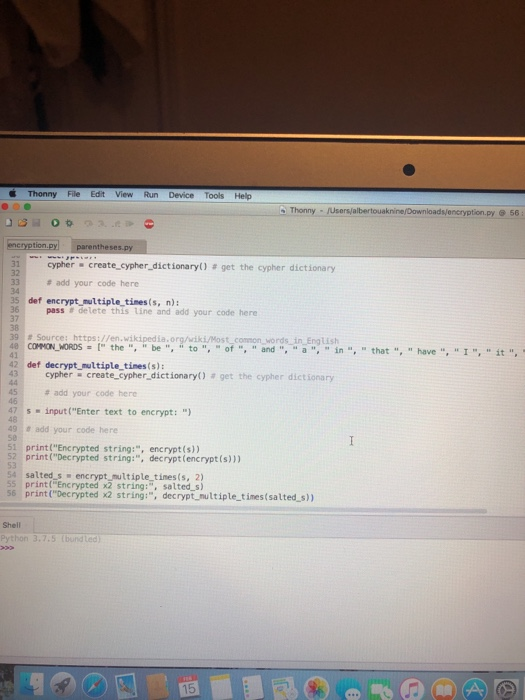Open the Tools menu
The width and height of the screenshot is (525, 700).
point(214,196)
